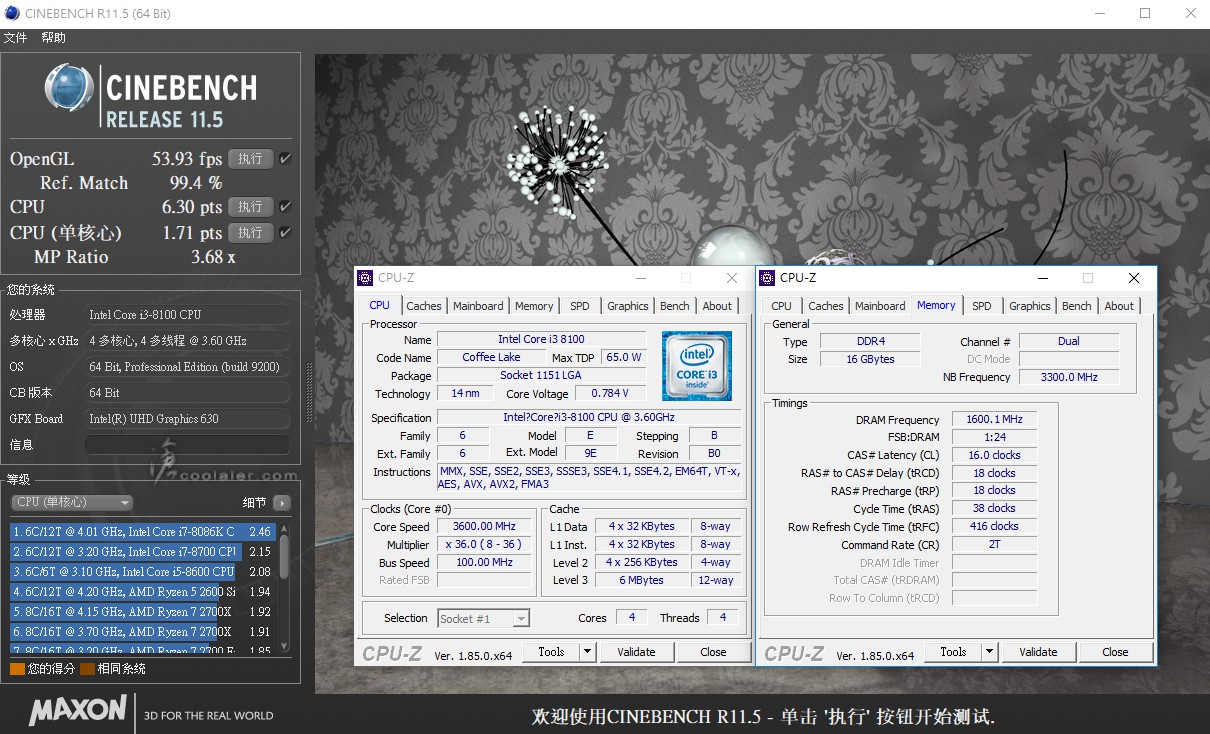Select ranking row 5 at 4.15 GHz Ryzen 7 2700X
The image size is (1210, 734).
coord(143,612)
